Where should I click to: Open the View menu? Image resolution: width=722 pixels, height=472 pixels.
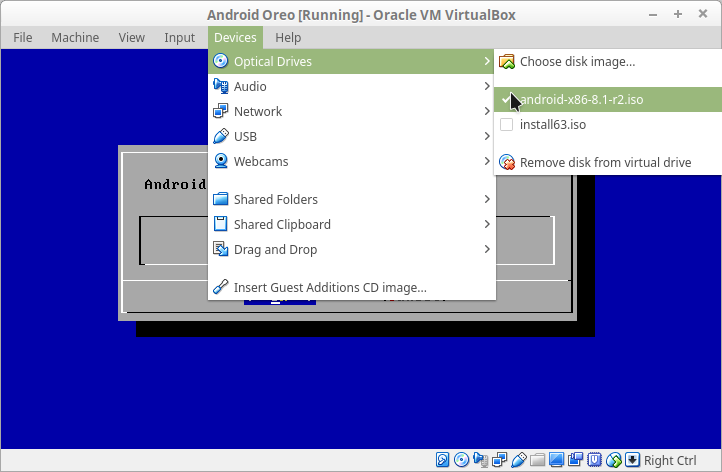coord(132,37)
